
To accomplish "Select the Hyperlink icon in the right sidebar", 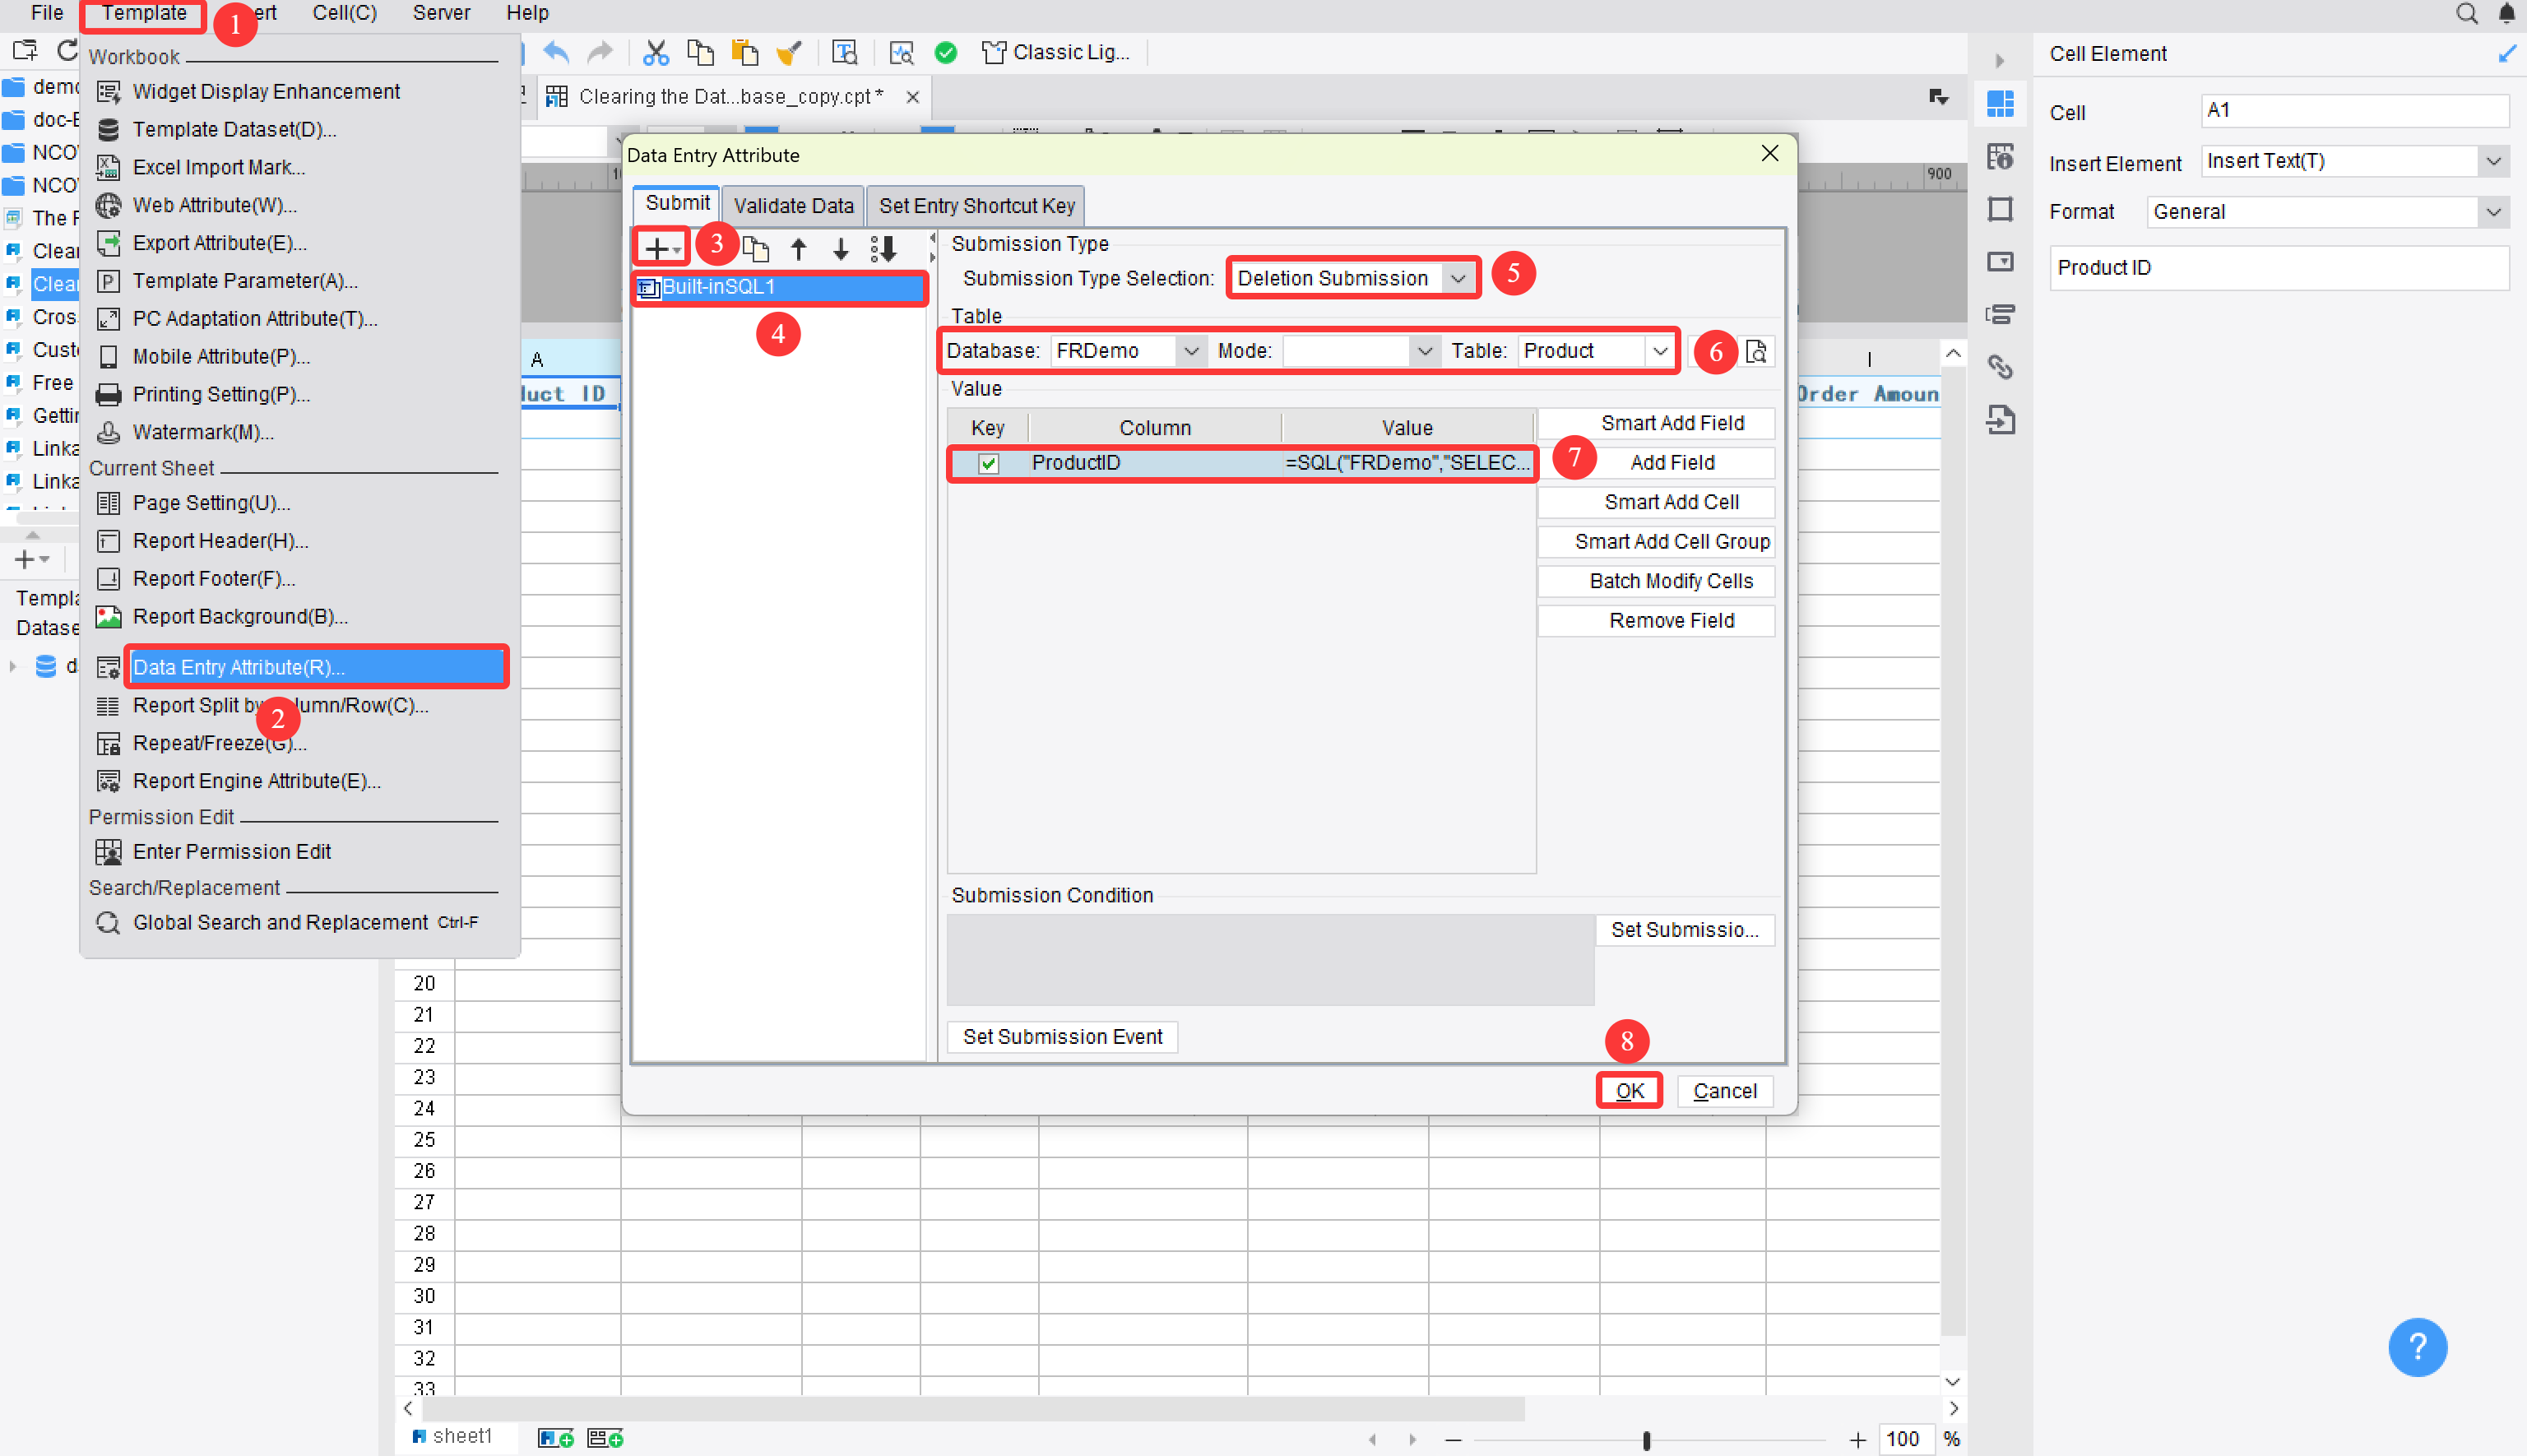I will pyautogui.click(x=2001, y=367).
